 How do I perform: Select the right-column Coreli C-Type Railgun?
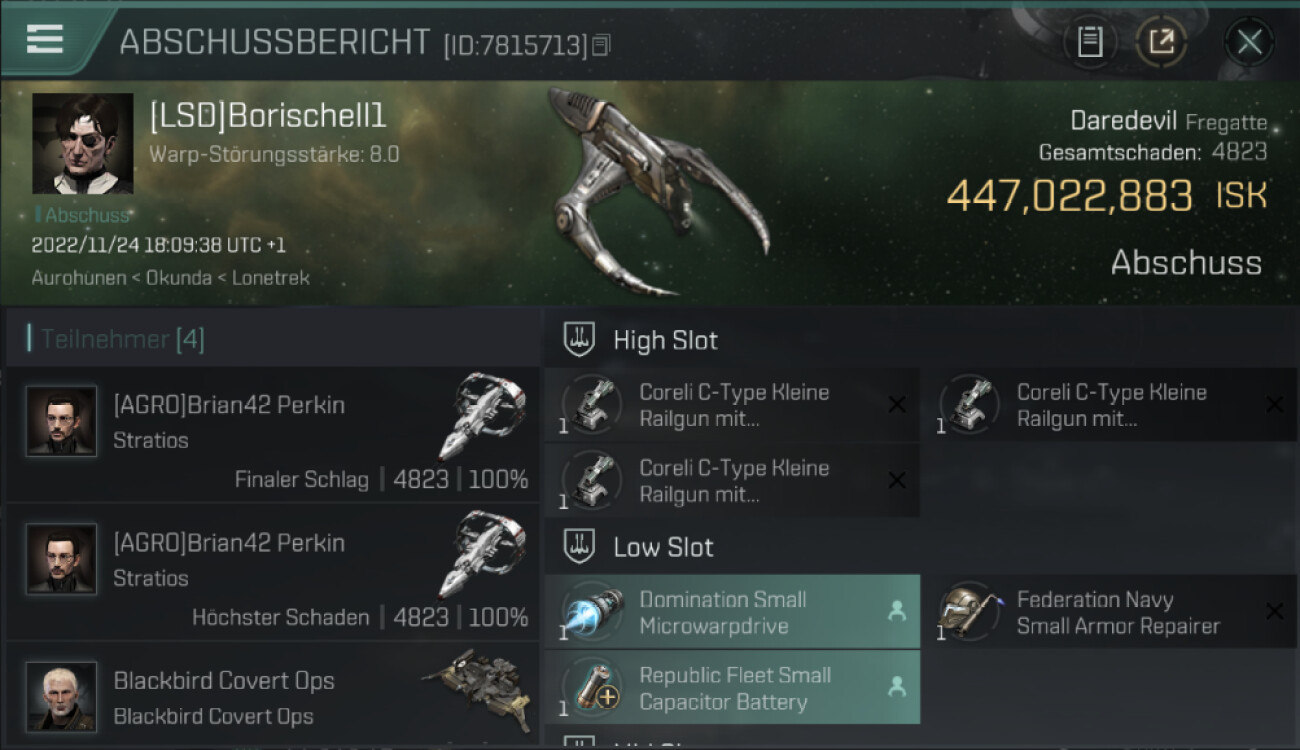[1110, 405]
